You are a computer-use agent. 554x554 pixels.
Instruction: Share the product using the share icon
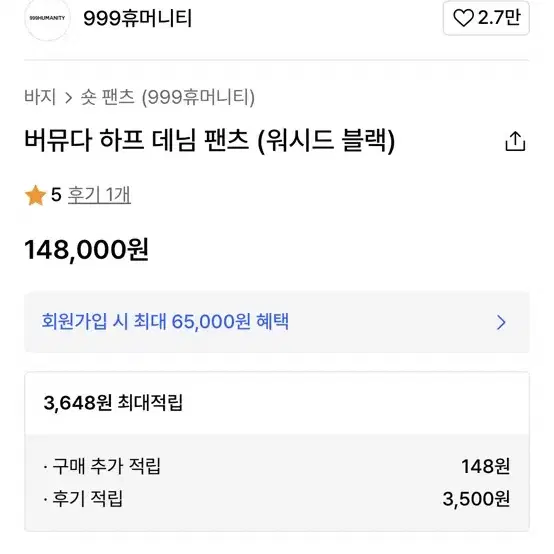[515, 141]
